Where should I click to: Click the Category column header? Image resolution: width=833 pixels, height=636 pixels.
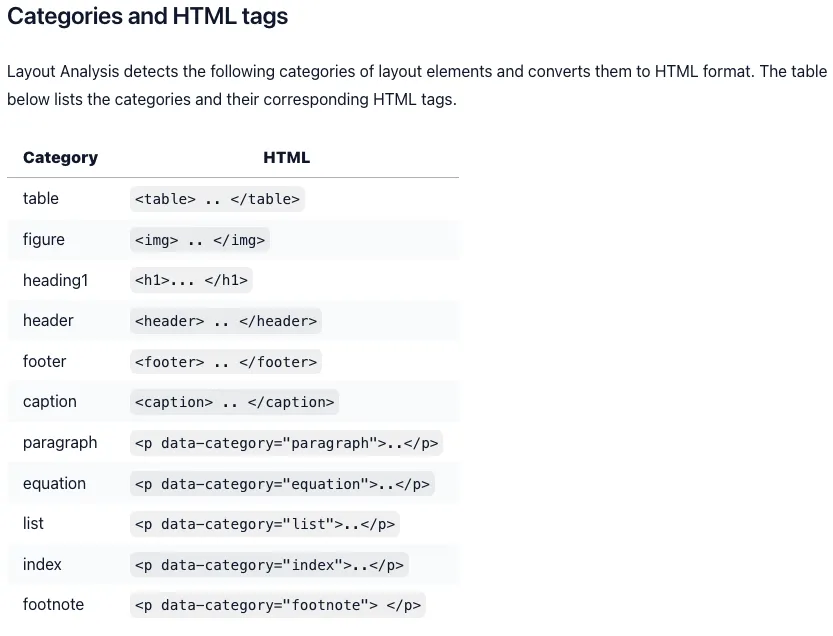coord(61,158)
